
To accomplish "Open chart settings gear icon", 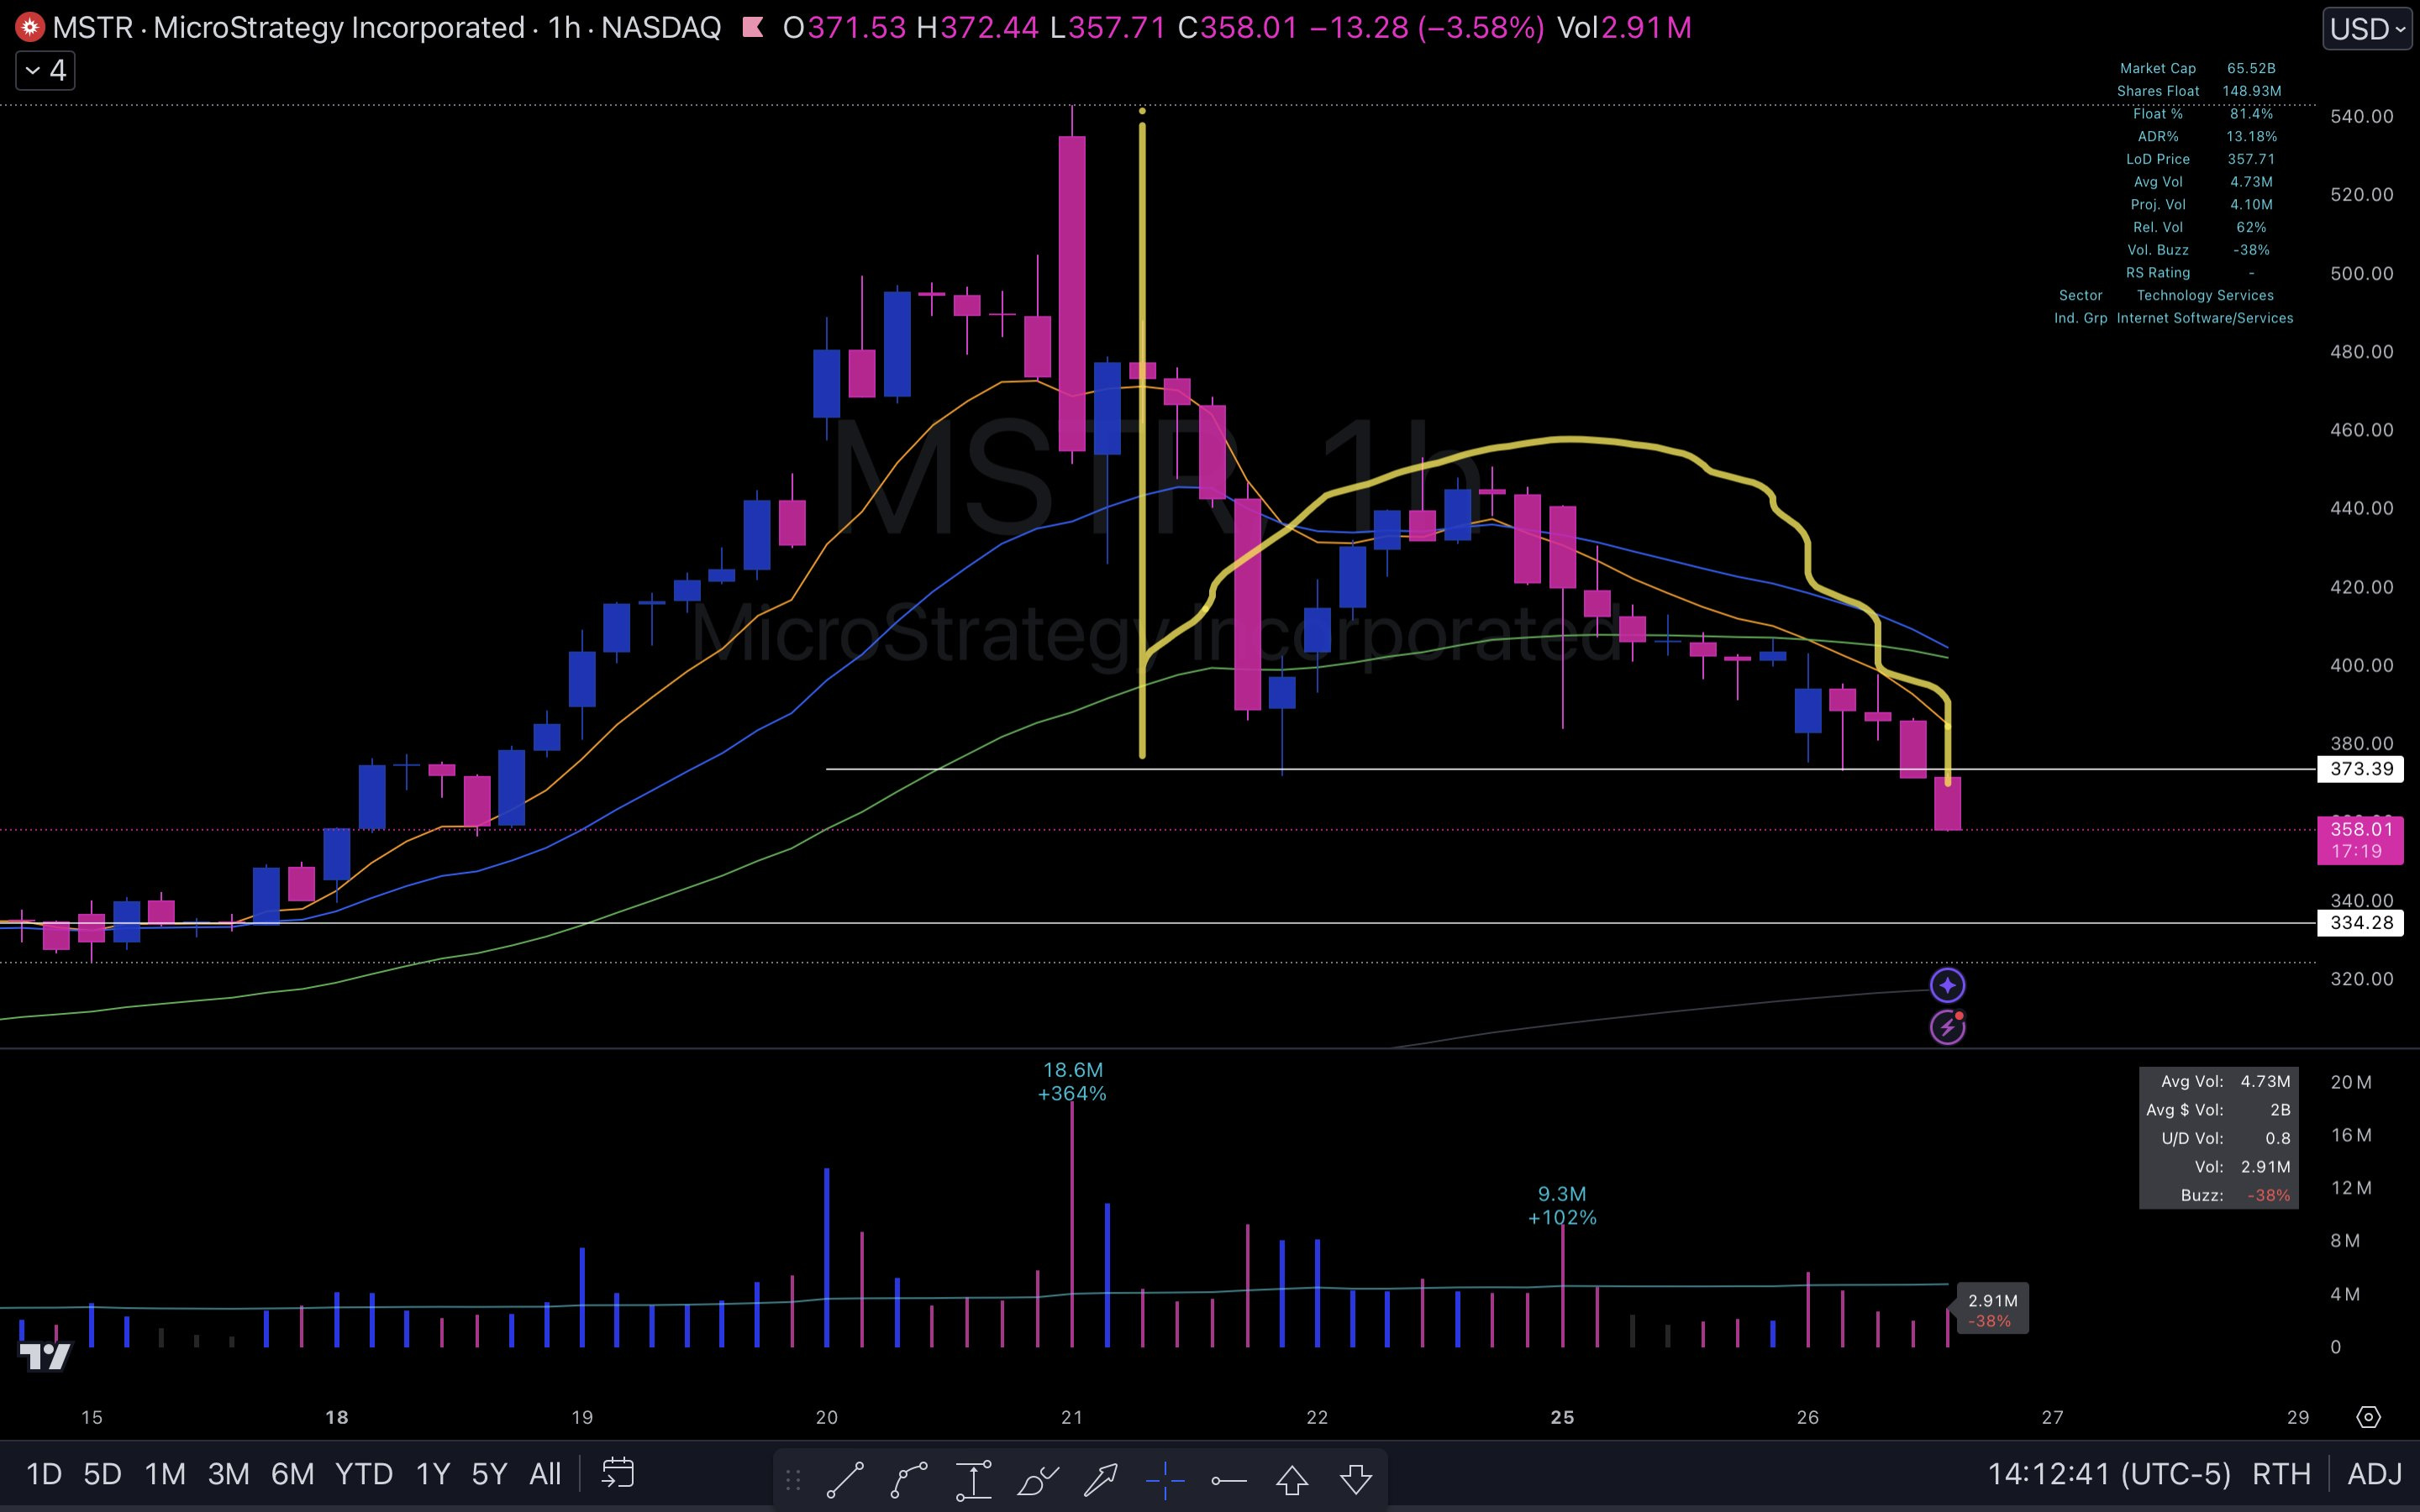I will click(x=2368, y=1417).
